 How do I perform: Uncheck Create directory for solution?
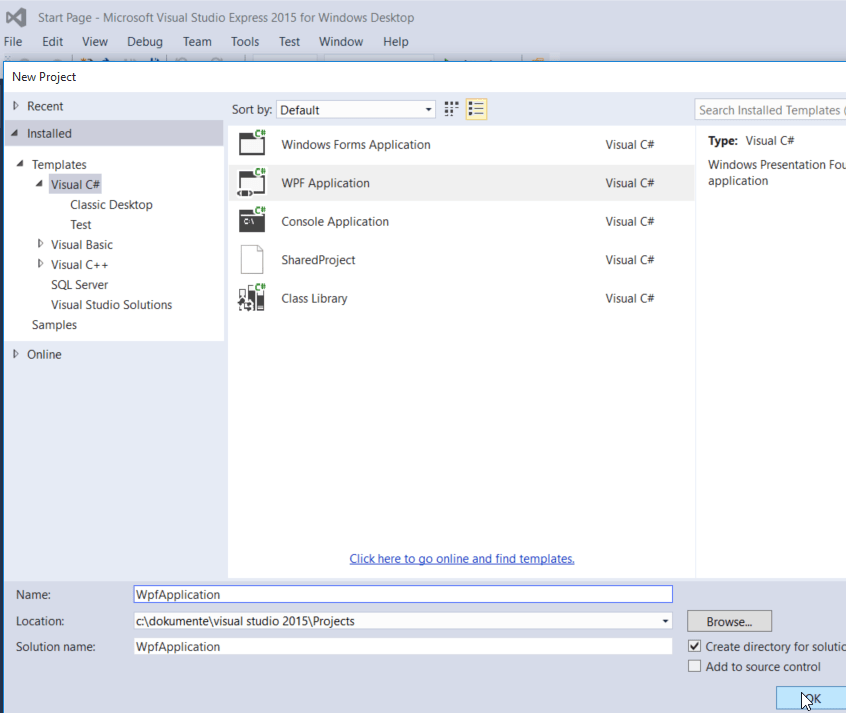pyautogui.click(x=695, y=645)
